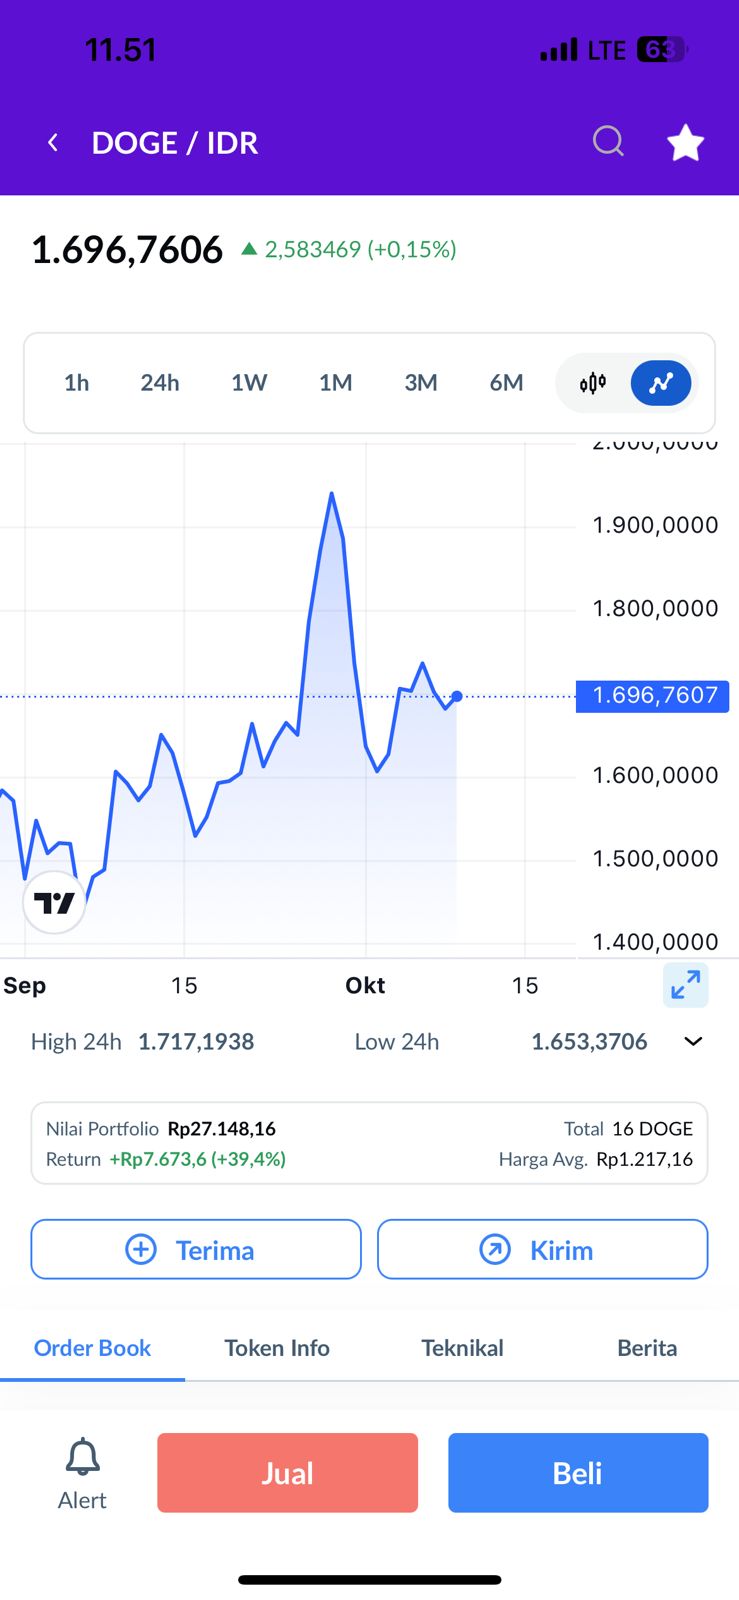
Task: Click the 1.500,0000 price axis label
Action: coord(655,858)
